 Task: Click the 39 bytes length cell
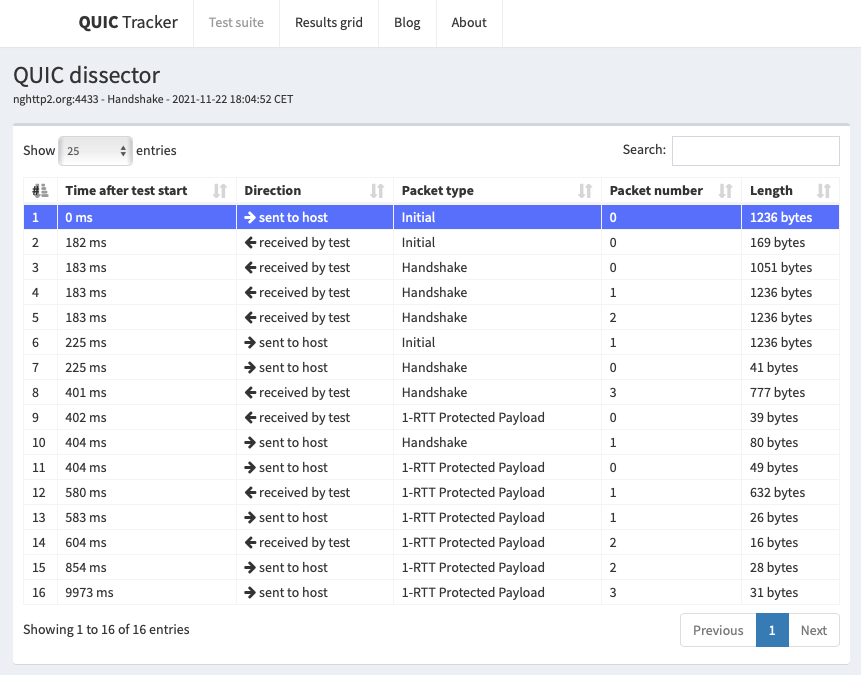click(x=790, y=417)
